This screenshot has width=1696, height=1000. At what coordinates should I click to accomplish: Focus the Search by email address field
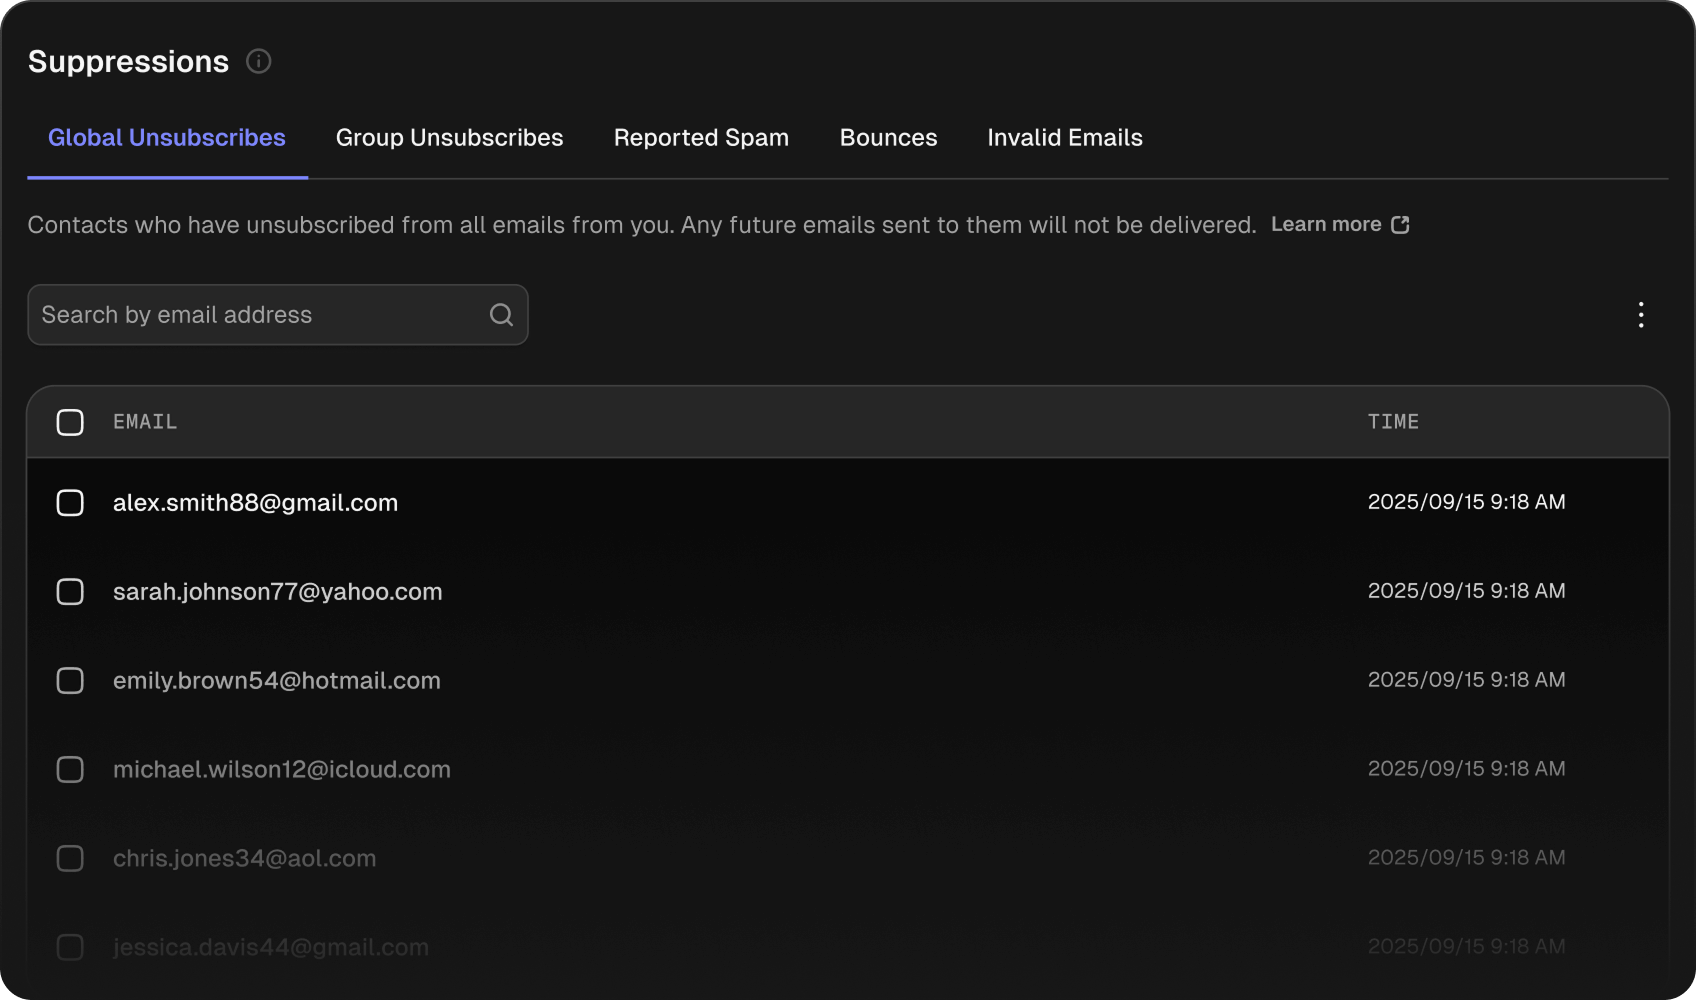(x=260, y=315)
